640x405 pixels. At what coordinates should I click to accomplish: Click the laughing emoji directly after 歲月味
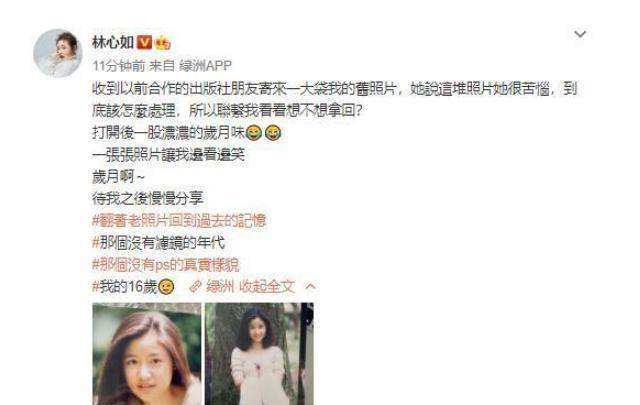click(x=253, y=133)
